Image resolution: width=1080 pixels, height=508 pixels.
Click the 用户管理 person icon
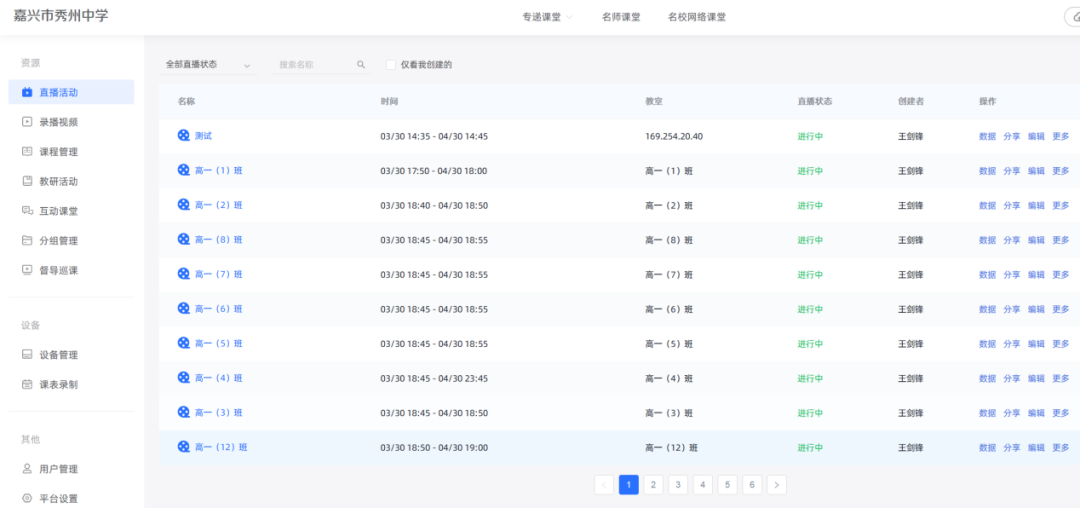click(27, 469)
